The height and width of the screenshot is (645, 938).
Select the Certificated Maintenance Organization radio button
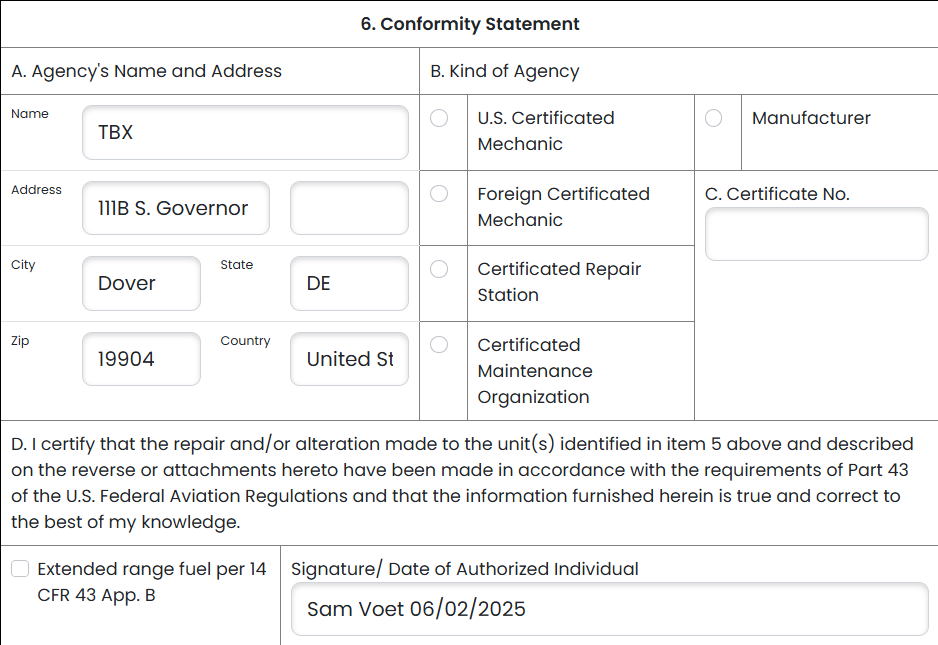pyautogui.click(x=439, y=345)
